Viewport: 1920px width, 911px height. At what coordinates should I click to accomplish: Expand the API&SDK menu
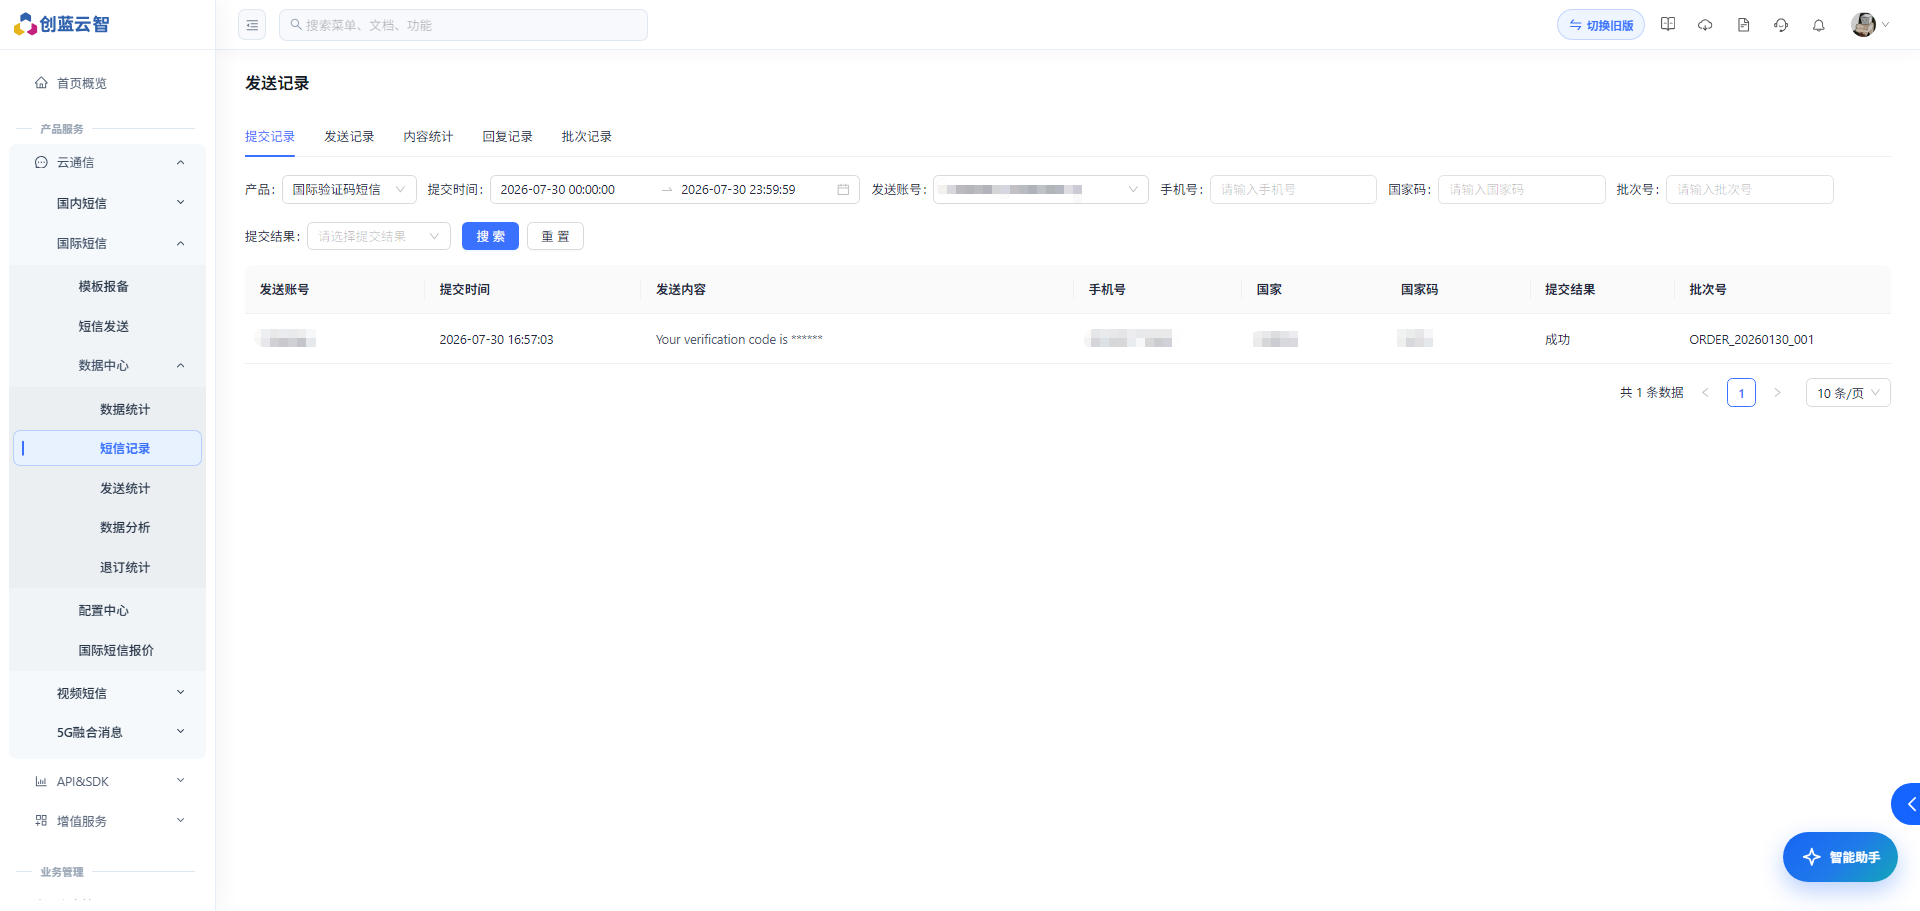tap(180, 781)
